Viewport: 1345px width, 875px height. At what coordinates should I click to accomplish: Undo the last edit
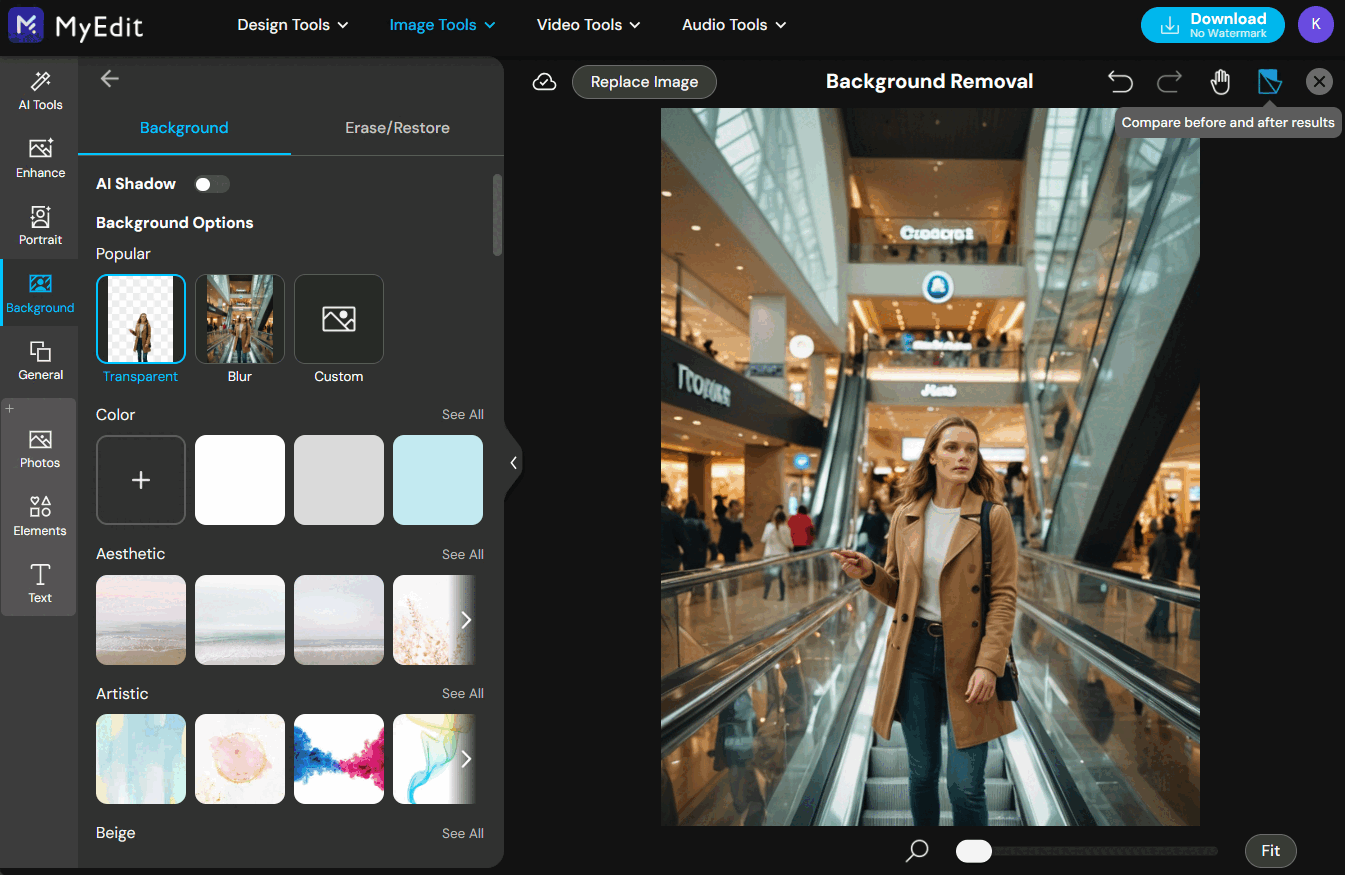click(x=1120, y=81)
